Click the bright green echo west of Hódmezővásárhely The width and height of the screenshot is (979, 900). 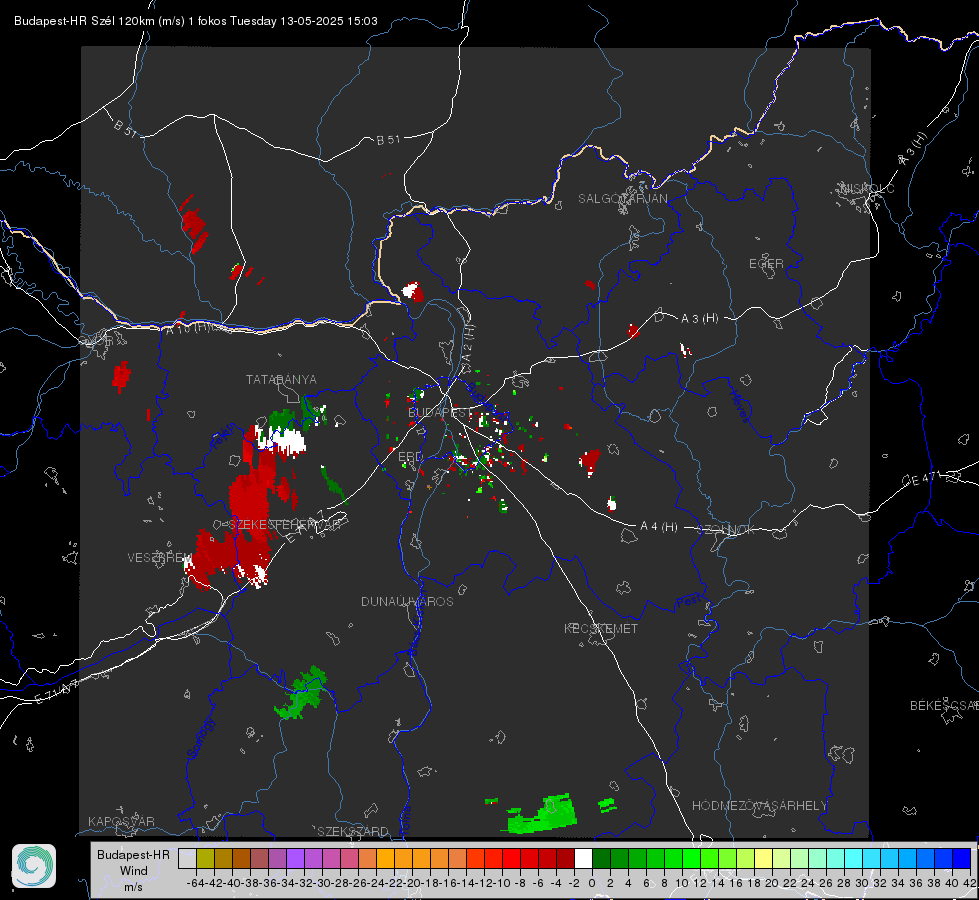coord(540,814)
